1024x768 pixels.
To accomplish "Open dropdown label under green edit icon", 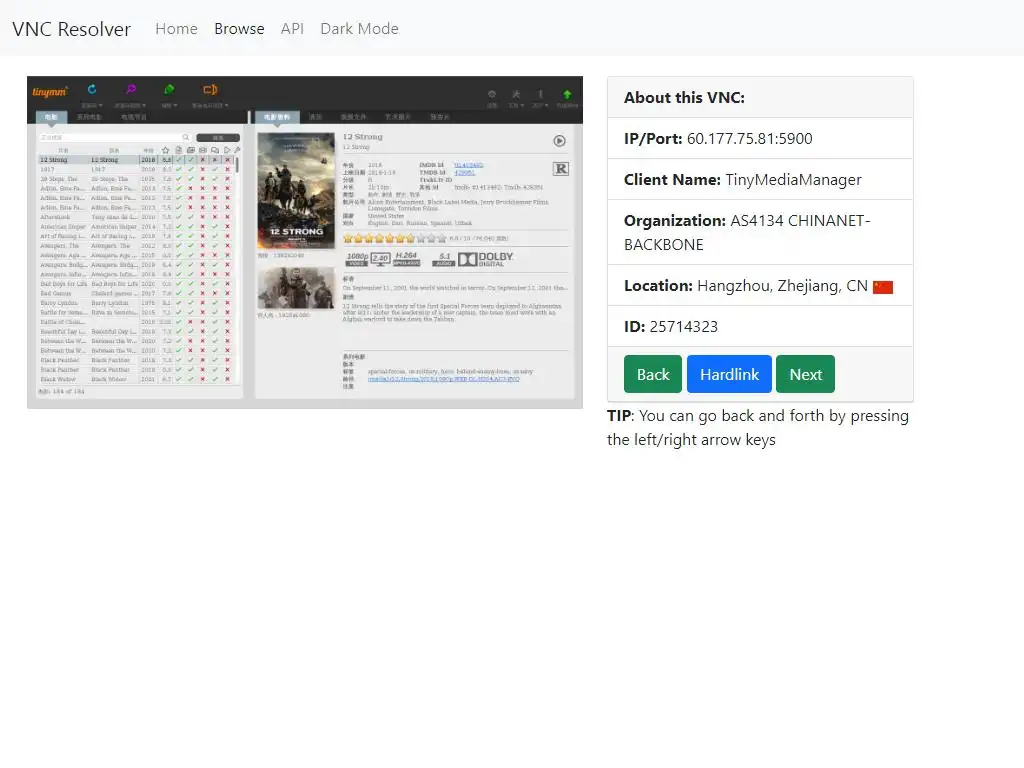I will coord(169,105).
